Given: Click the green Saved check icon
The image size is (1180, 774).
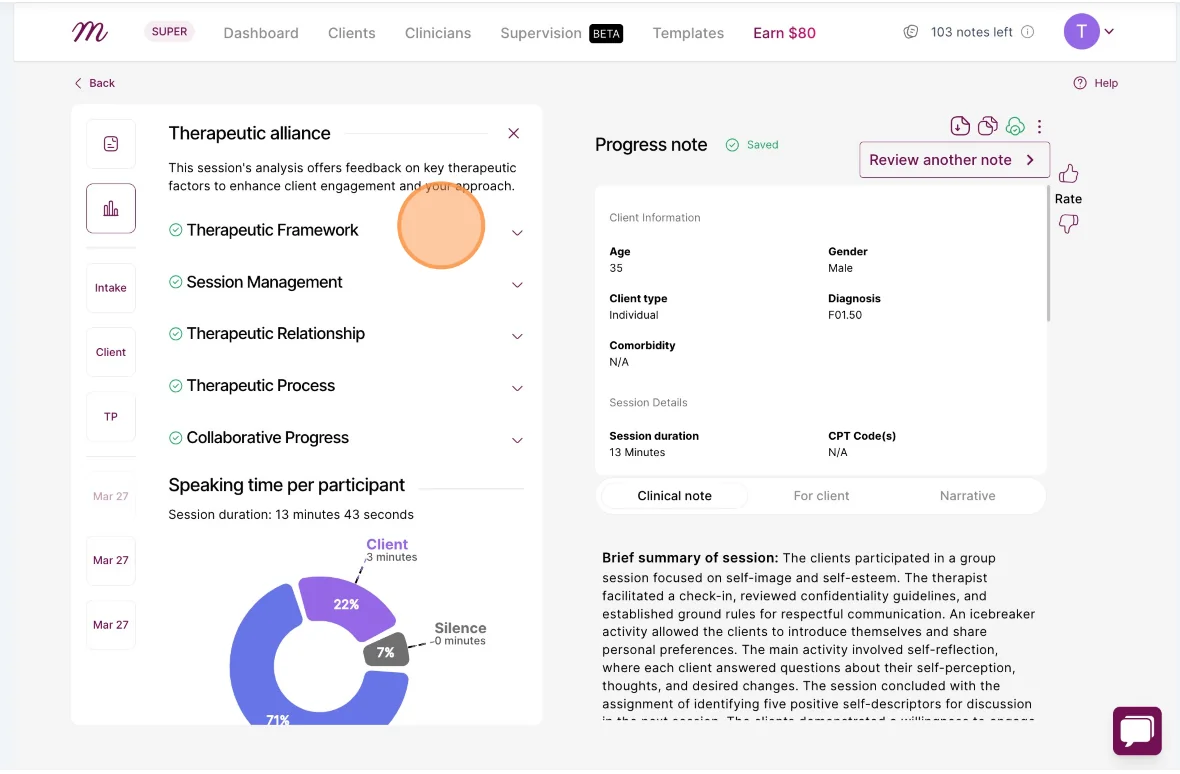Looking at the screenshot, I should (732, 145).
